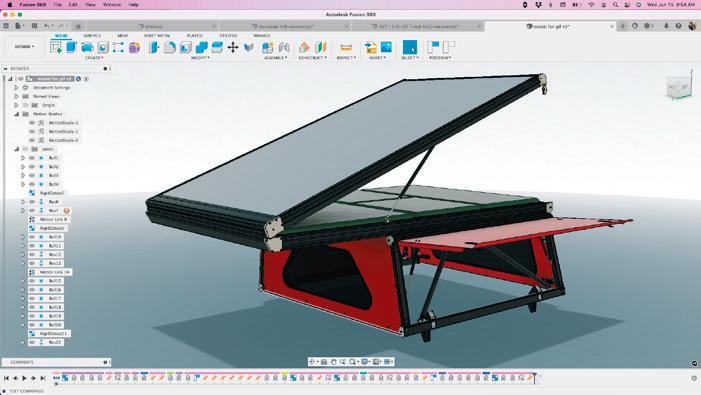Image resolution: width=701 pixels, height=395 pixels.
Task: Click the Move/Copy cross-arrows tool
Action: coord(233,47)
